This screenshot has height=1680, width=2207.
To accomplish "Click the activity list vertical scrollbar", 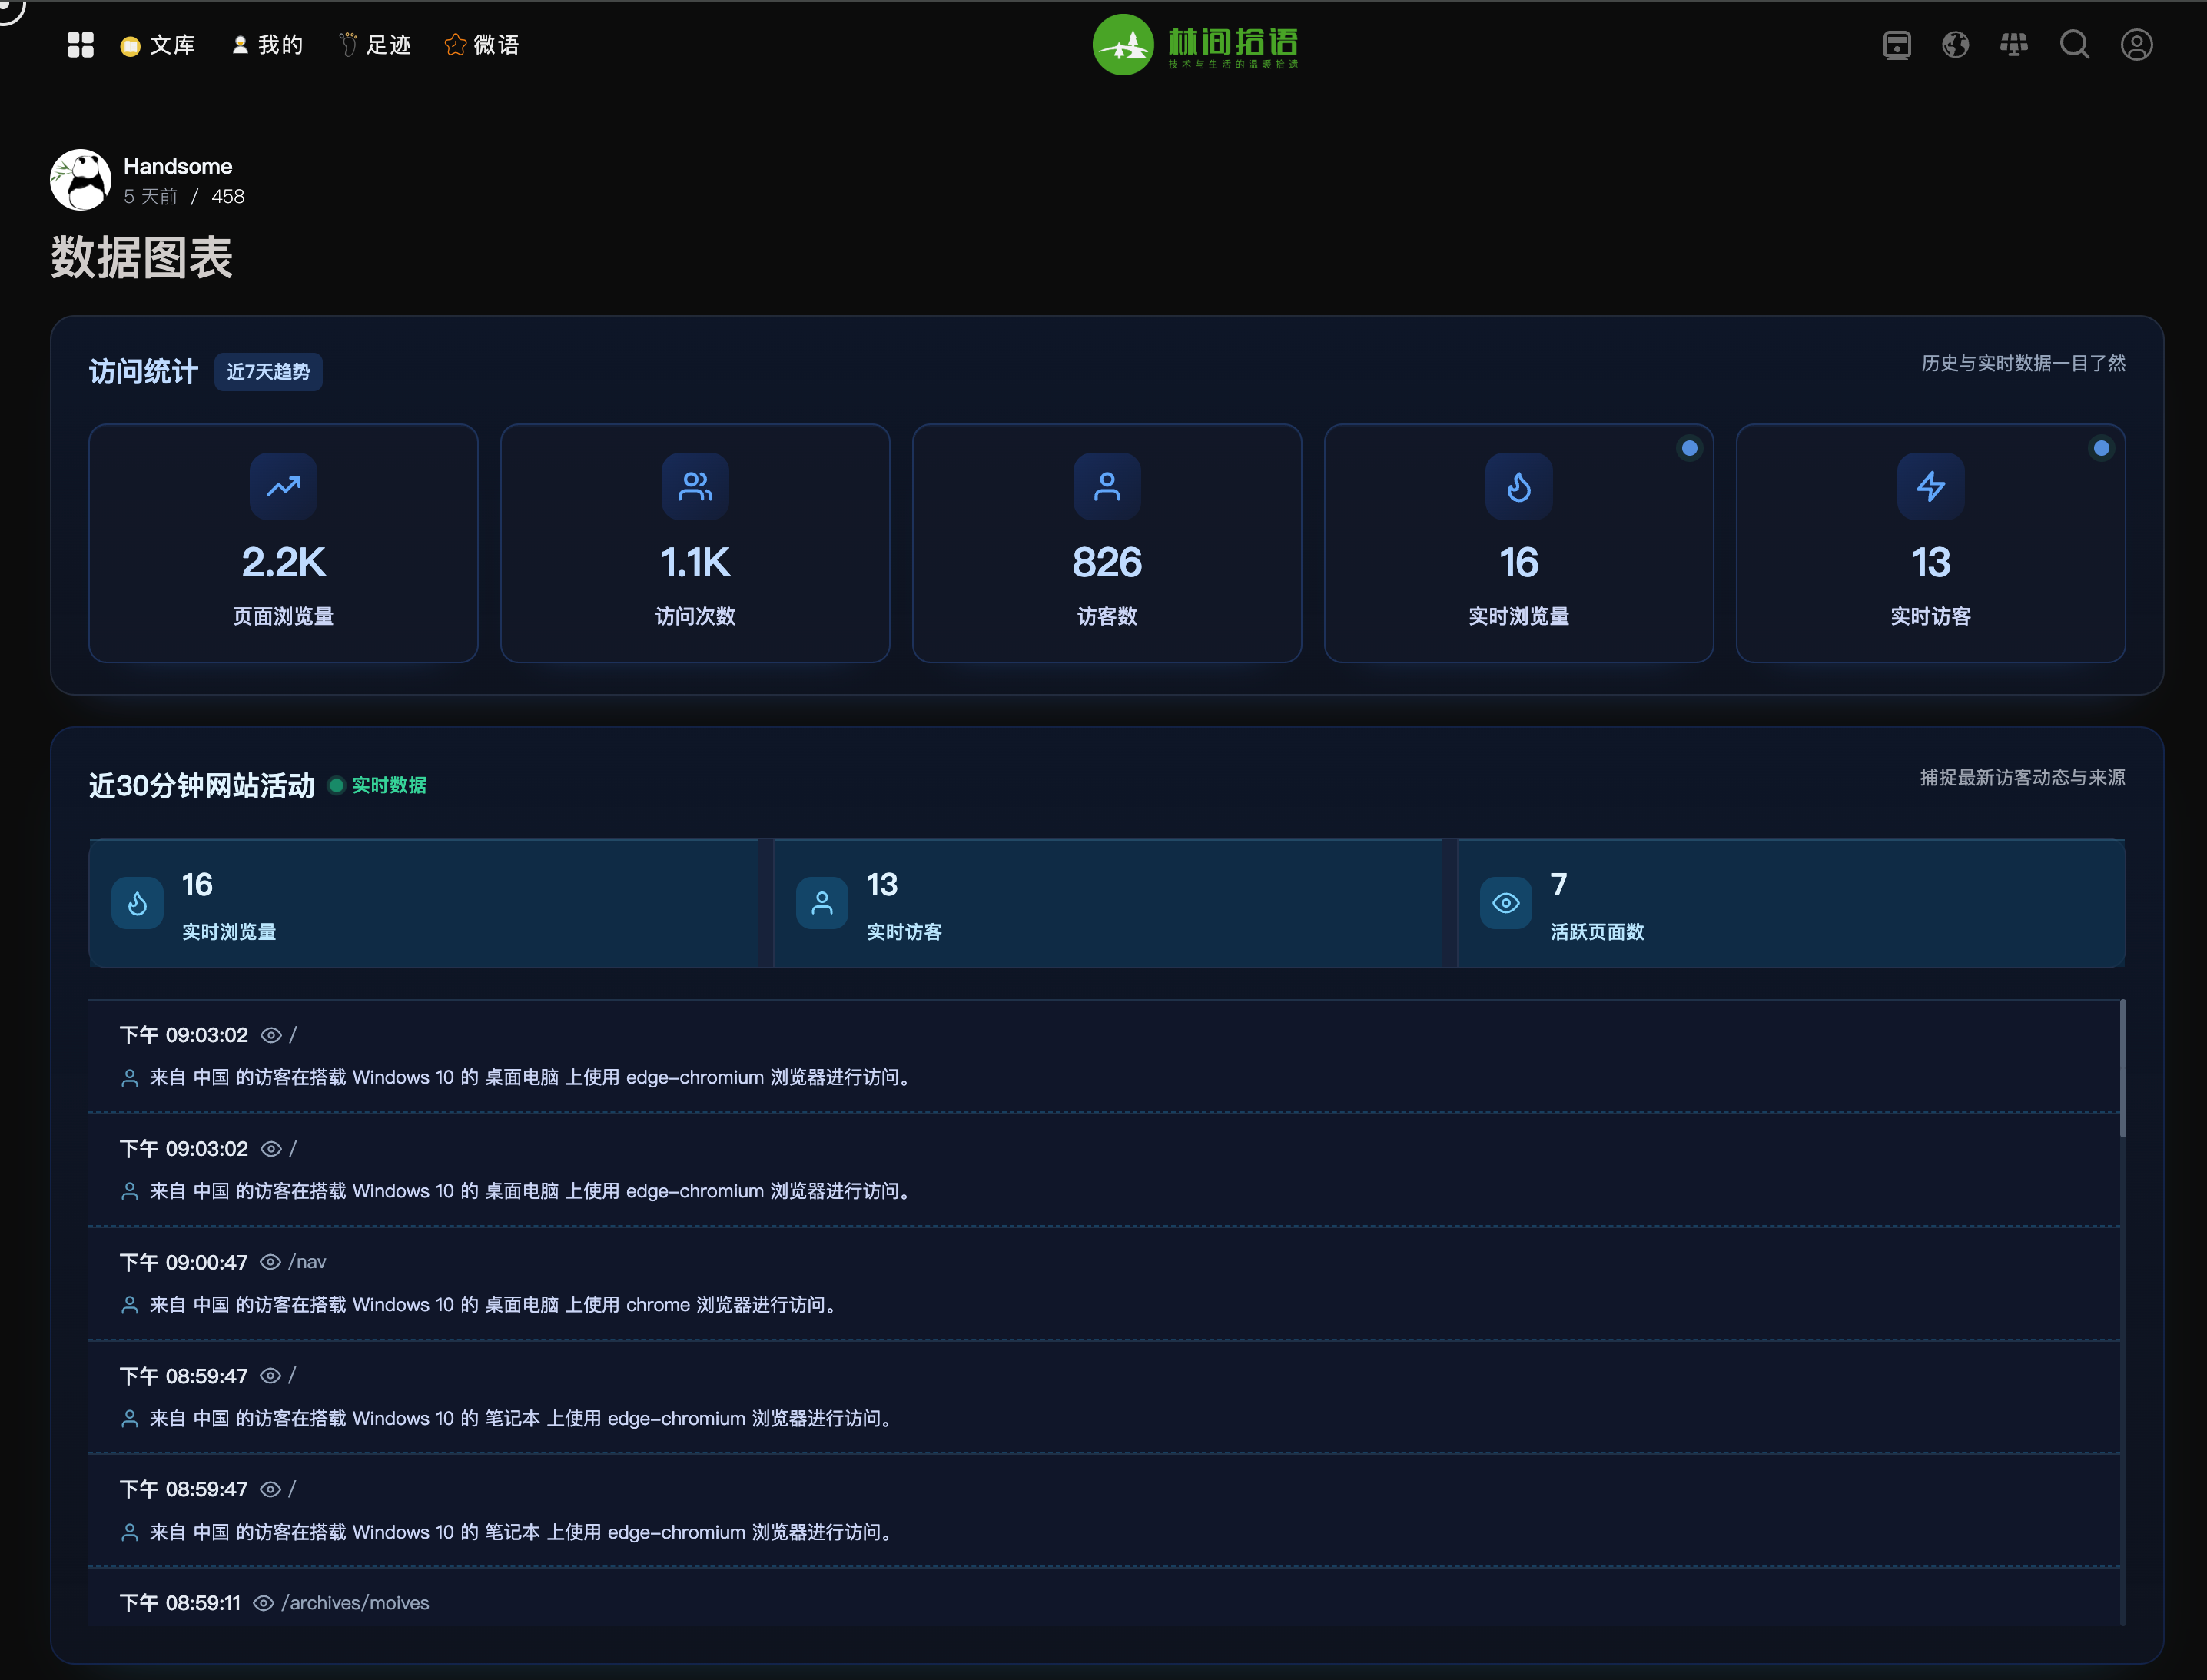I will (2122, 1070).
